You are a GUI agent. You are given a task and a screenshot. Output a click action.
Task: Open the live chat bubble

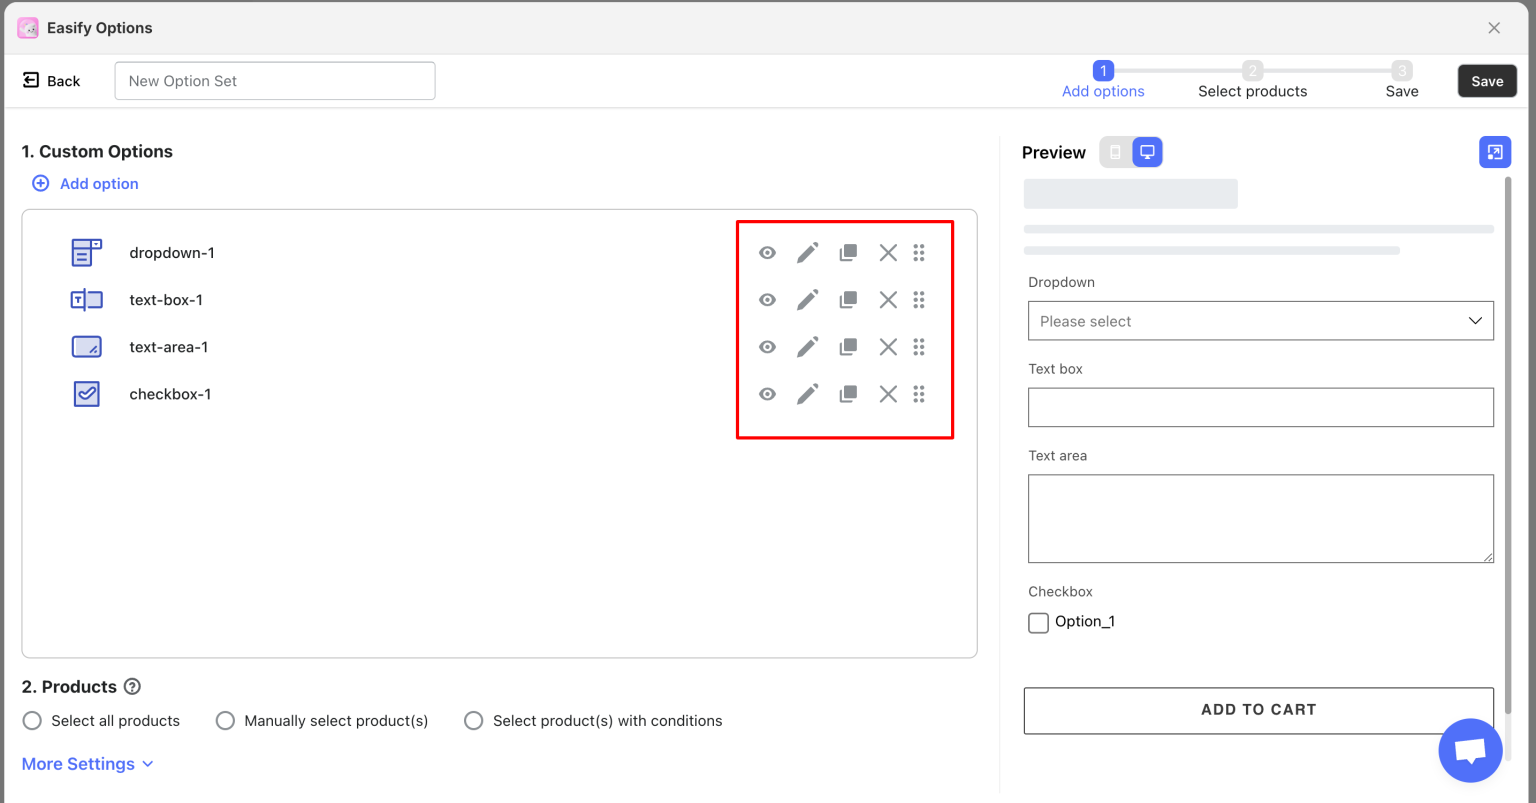tap(1470, 750)
